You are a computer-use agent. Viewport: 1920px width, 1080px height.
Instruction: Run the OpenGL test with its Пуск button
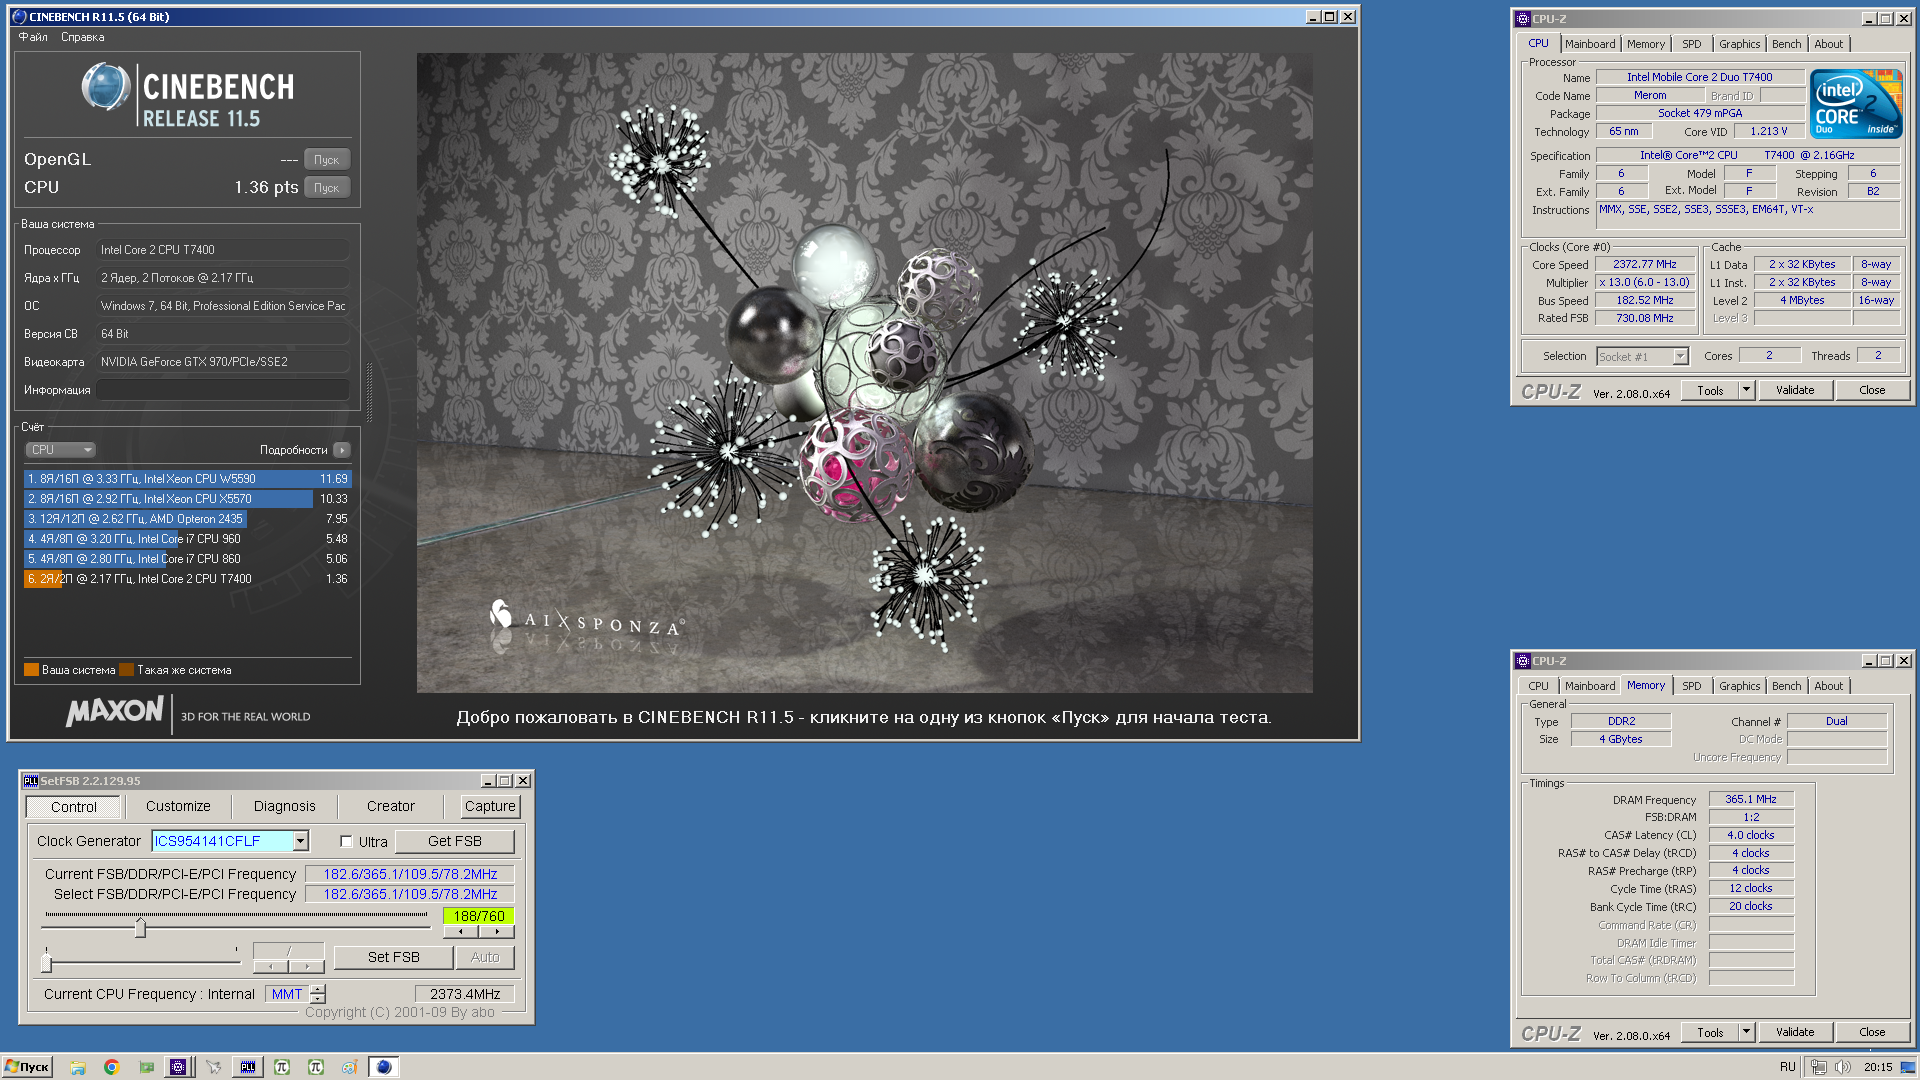pos(327,160)
